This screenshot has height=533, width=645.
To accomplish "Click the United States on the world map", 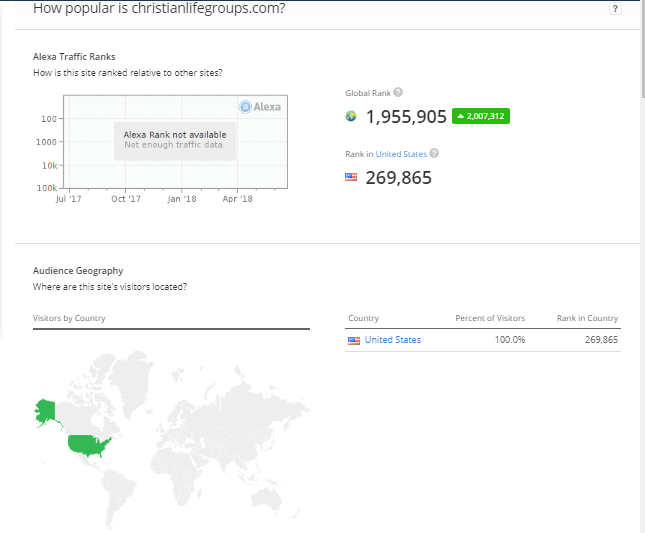I will pyautogui.click(x=89, y=446).
